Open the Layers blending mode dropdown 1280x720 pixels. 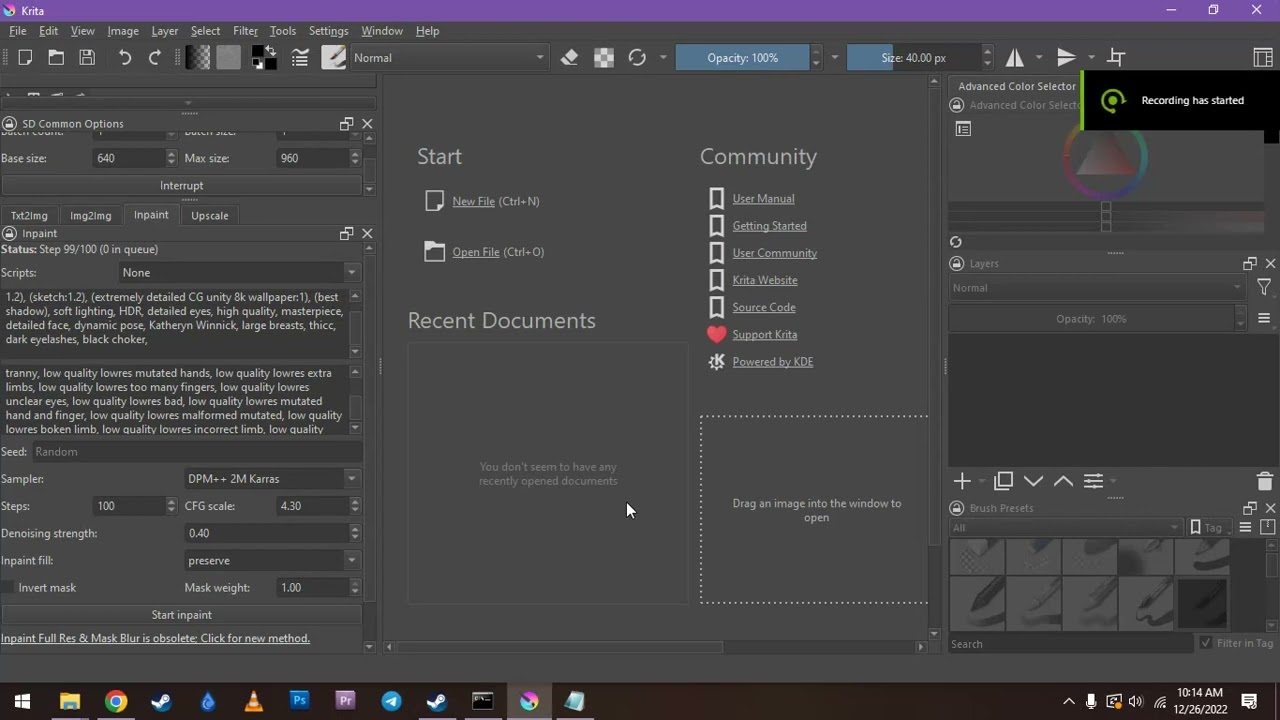(x=1097, y=288)
